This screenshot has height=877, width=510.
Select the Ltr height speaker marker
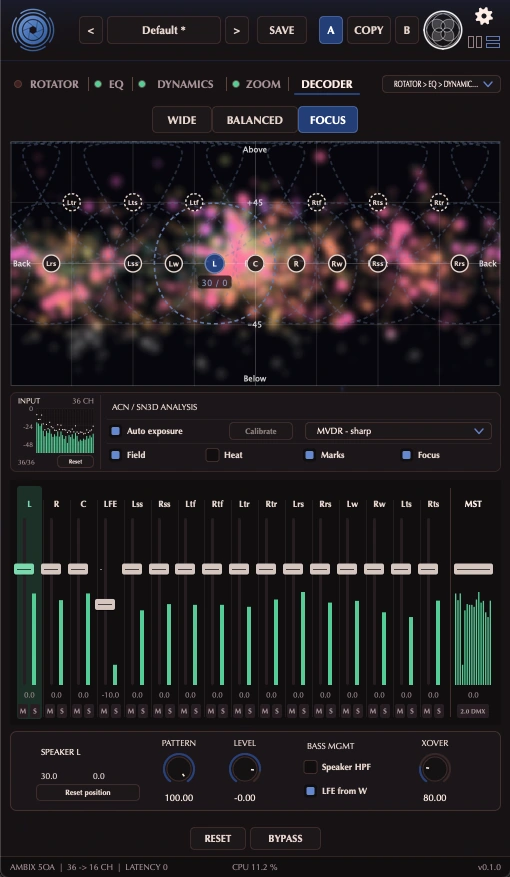pyautogui.click(x=72, y=202)
